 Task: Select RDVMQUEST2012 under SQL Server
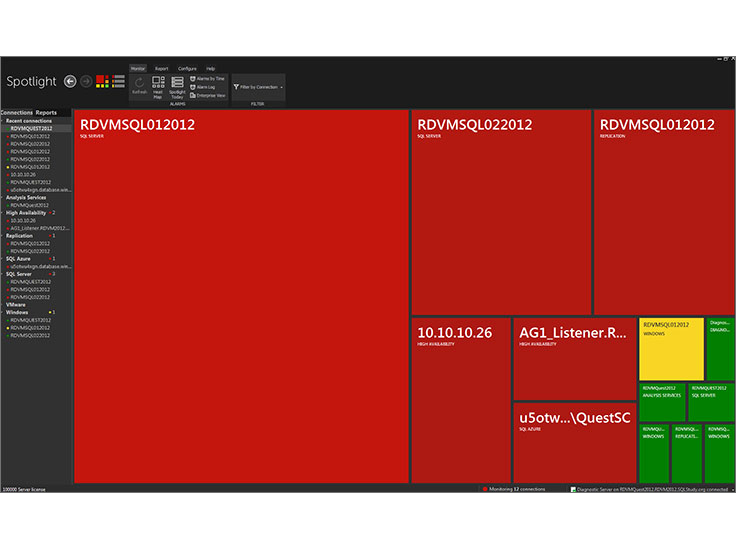tap(31, 282)
